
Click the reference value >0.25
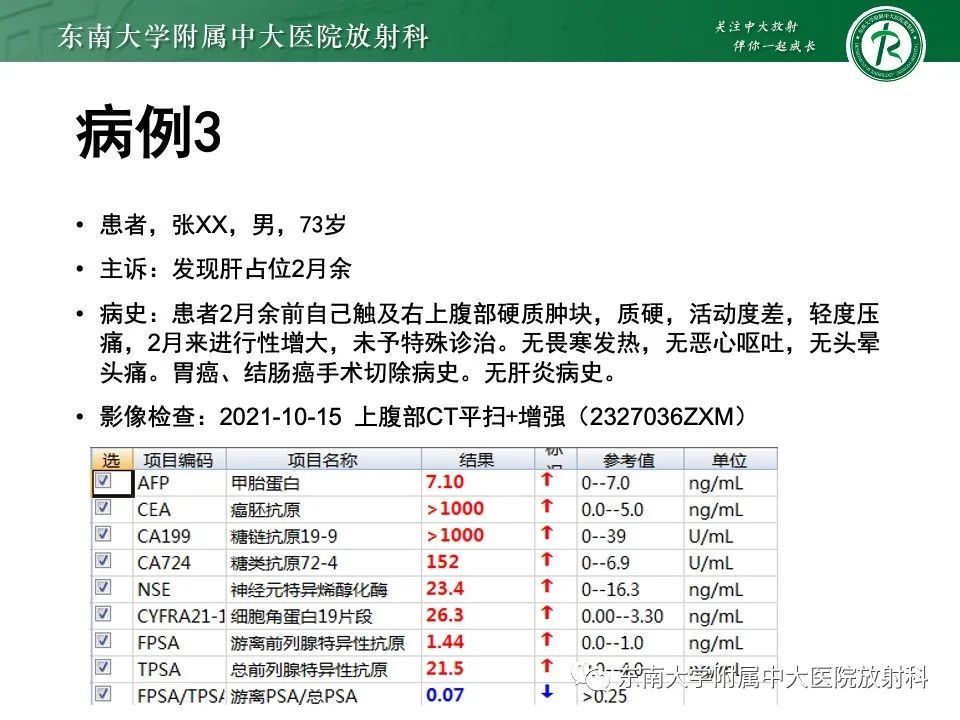click(604, 697)
